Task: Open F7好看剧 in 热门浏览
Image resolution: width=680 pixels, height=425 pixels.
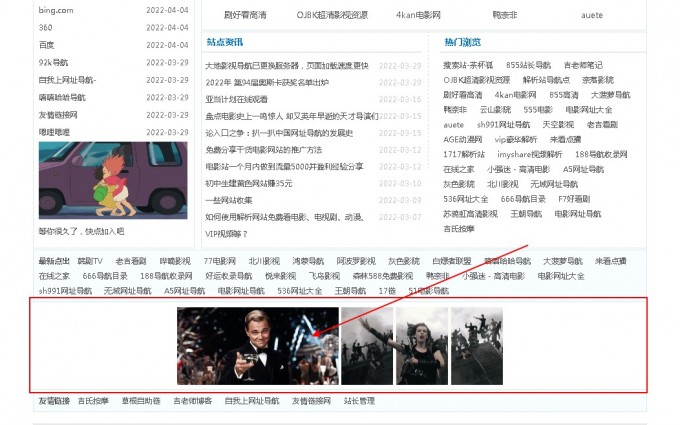Action: [x=574, y=199]
